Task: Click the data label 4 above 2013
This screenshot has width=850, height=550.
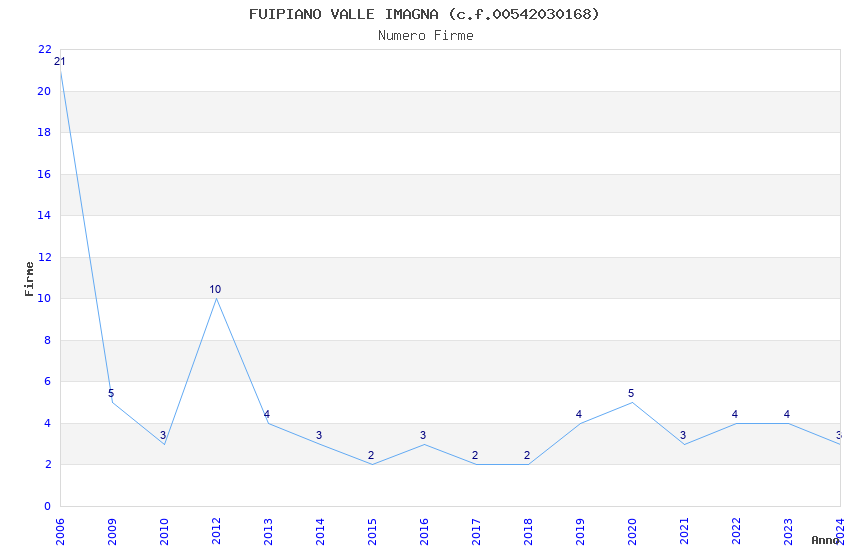Action: click(267, 415)
